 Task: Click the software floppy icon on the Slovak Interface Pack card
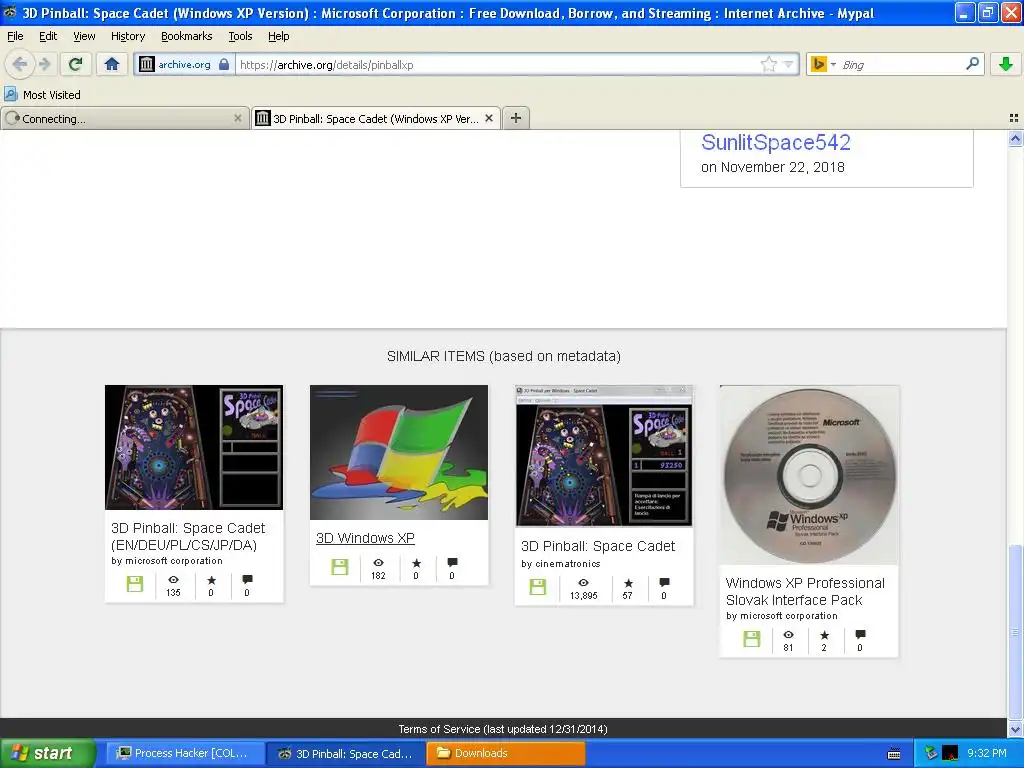pos(752,639)
